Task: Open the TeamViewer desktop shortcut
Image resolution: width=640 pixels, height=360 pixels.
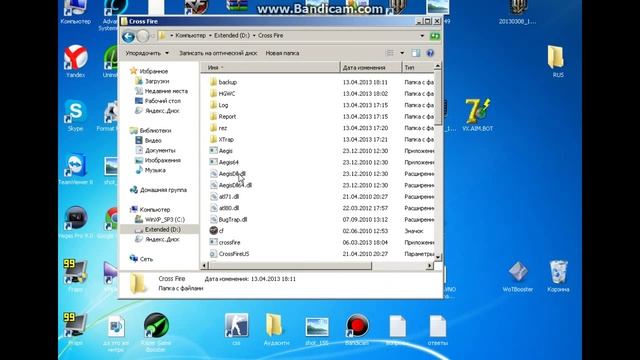Action: click(76, 169)
